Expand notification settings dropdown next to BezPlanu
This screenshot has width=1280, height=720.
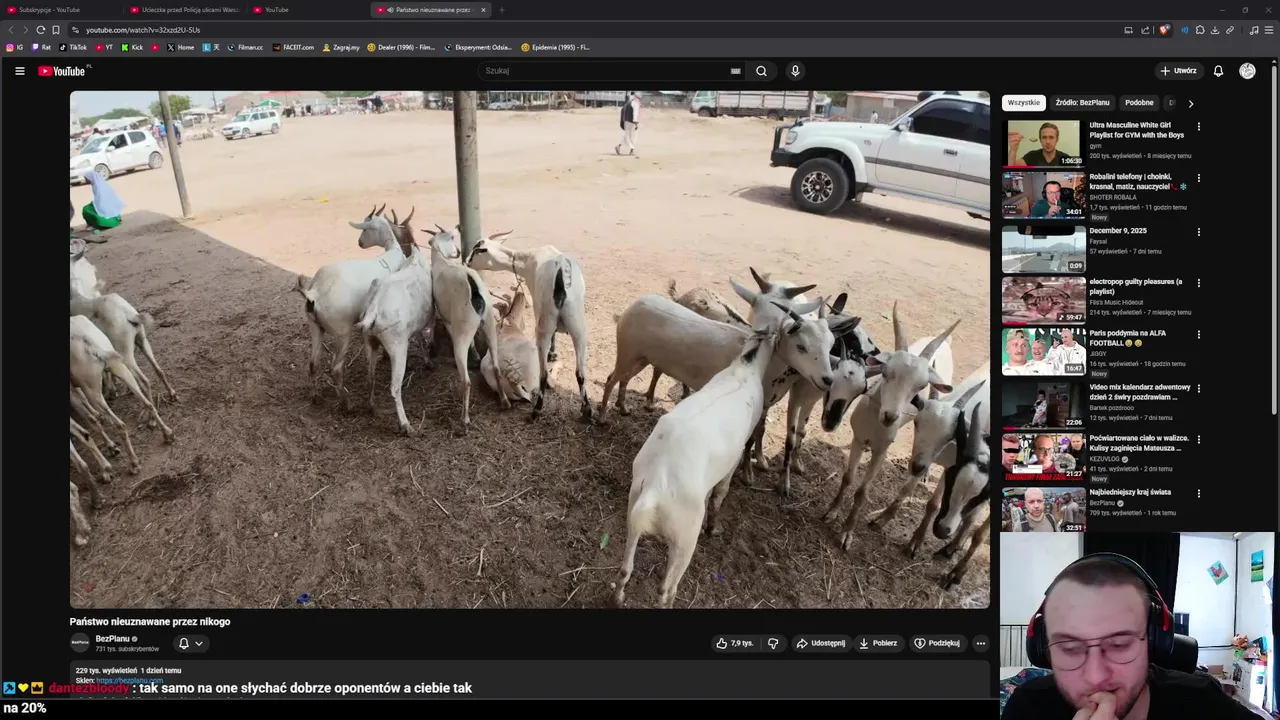click(x=199, y=644)
